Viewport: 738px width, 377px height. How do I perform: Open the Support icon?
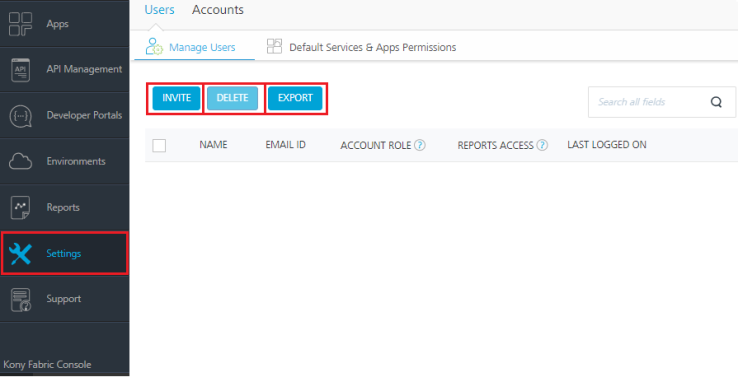(x=20, y=299)
